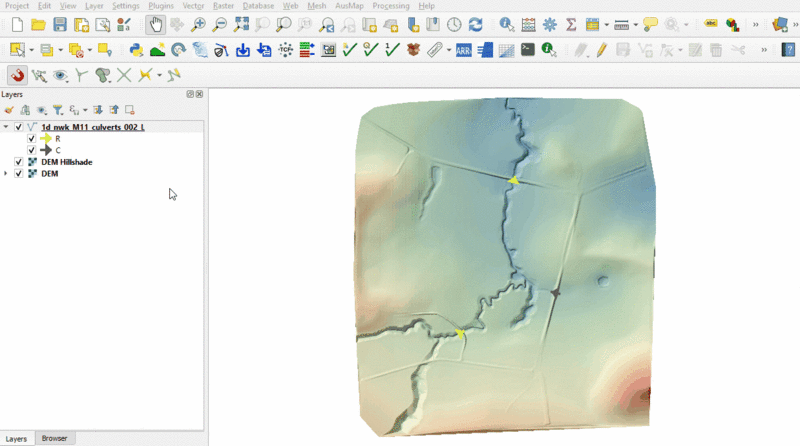Toggle visibility of the R symbol class
This screenshot has height=446, width=800.
click(x=32, y=139)
